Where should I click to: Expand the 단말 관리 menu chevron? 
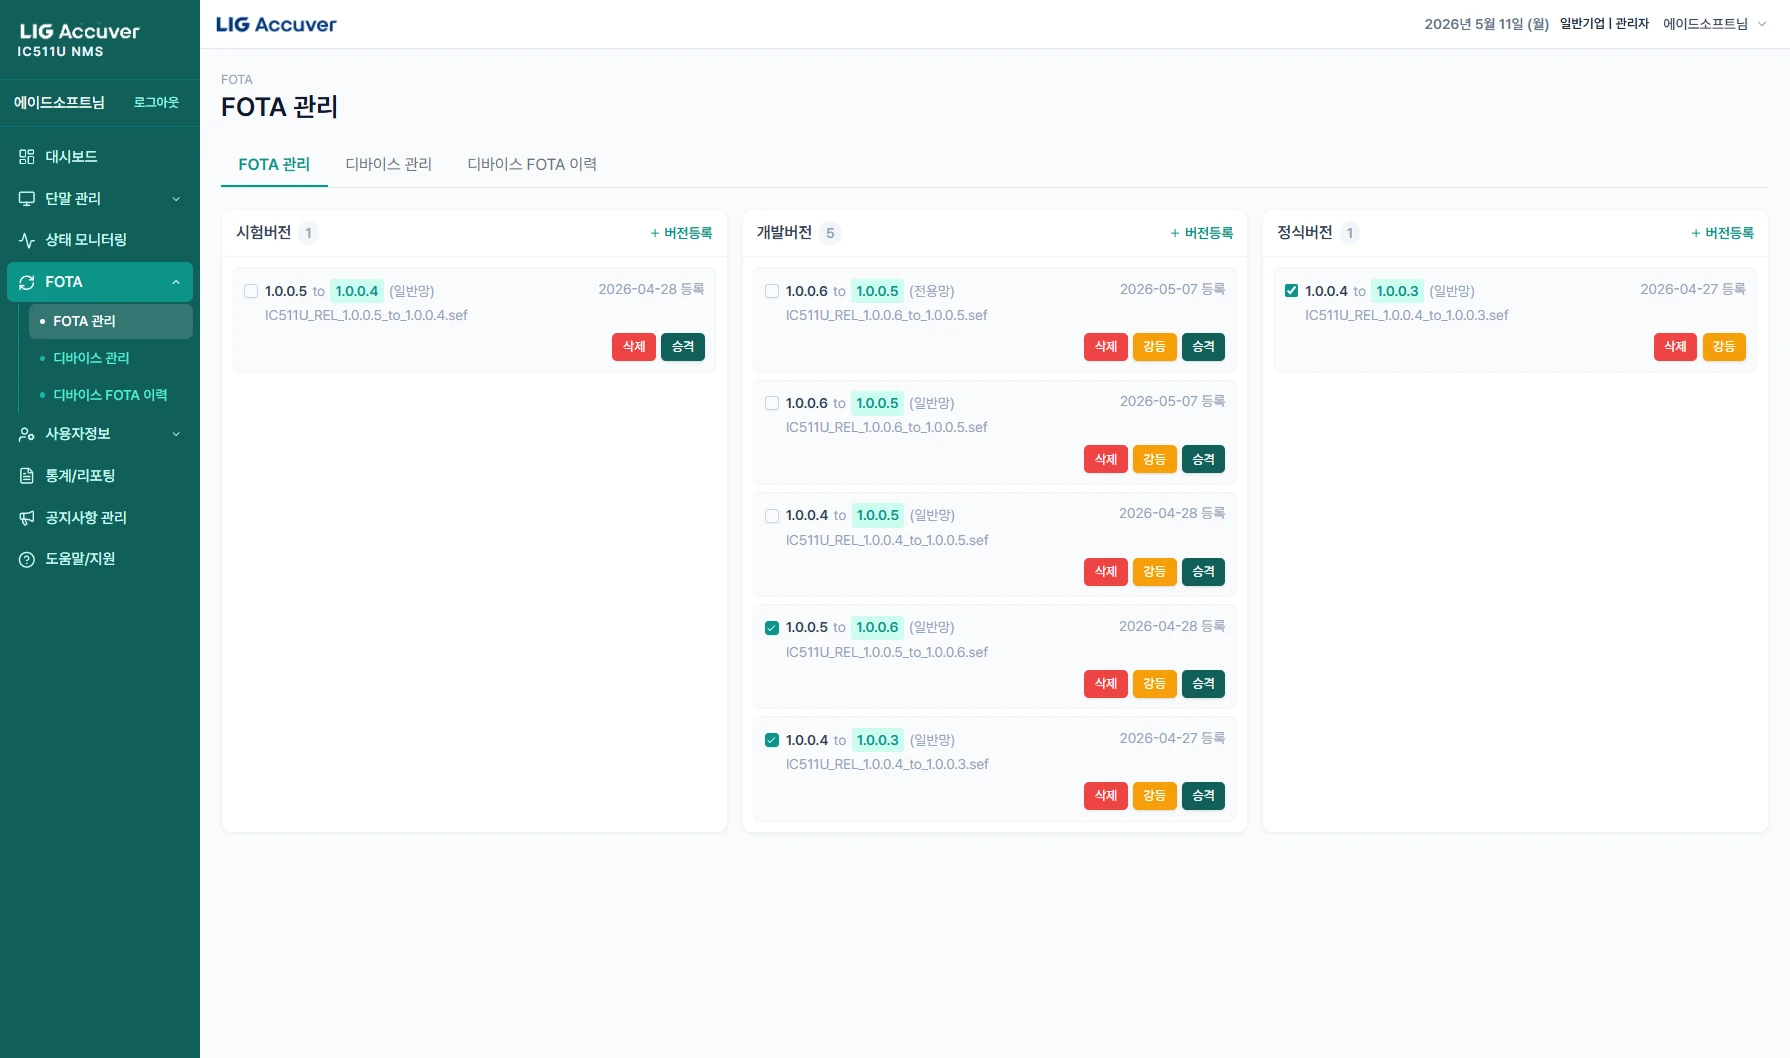pyautogui.click(x=176, y=199)
